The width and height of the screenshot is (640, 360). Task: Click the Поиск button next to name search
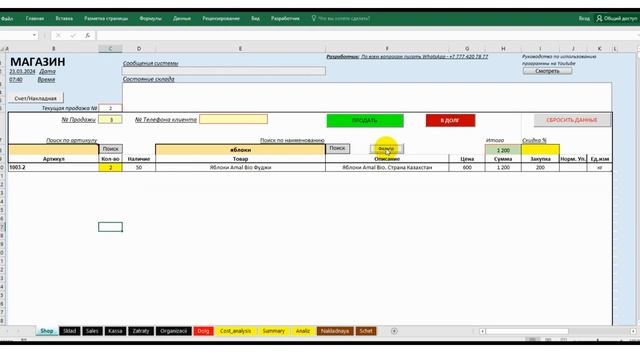[337, 149]
